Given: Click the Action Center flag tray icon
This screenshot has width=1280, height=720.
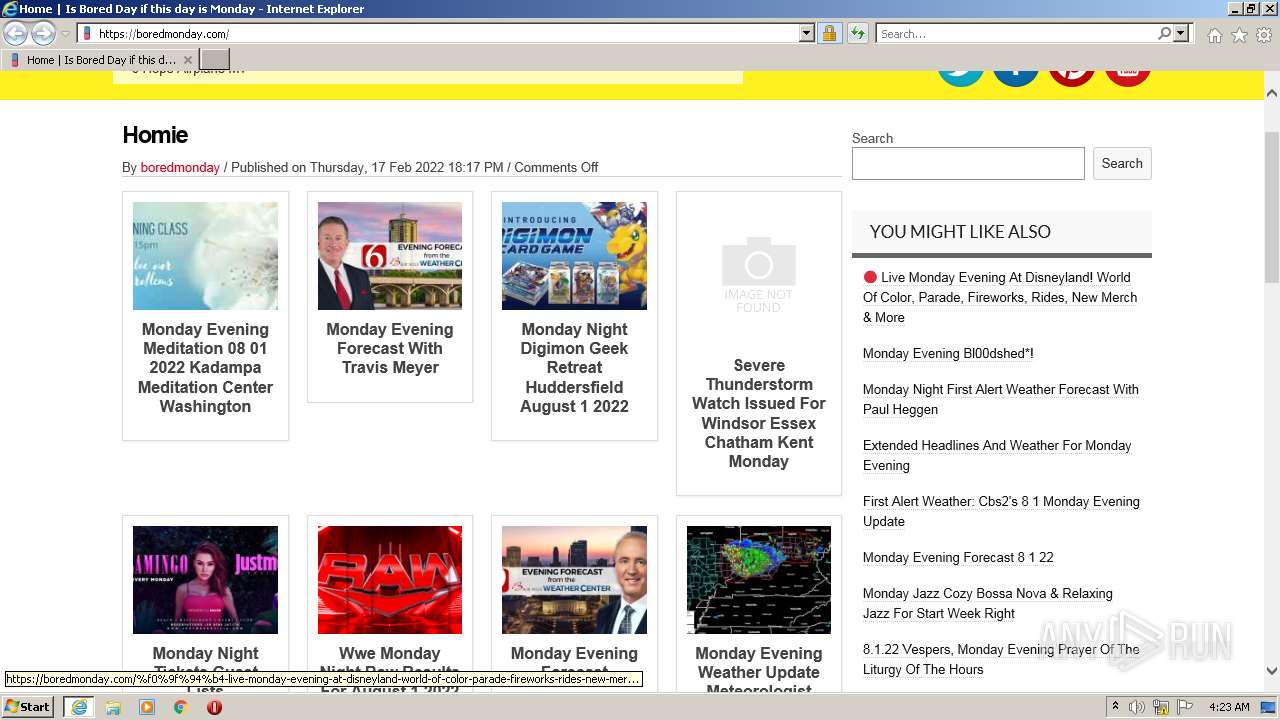Looking at the screenshot, I should [x=1184, y=707].
